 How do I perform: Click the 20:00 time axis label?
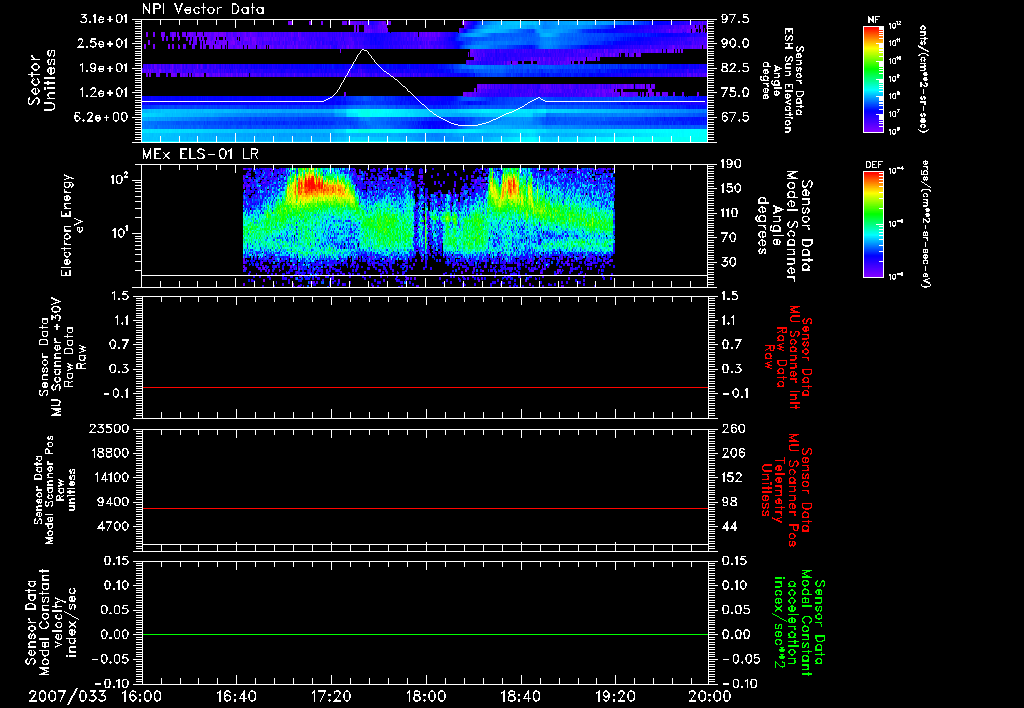click(x=710, y=696)
